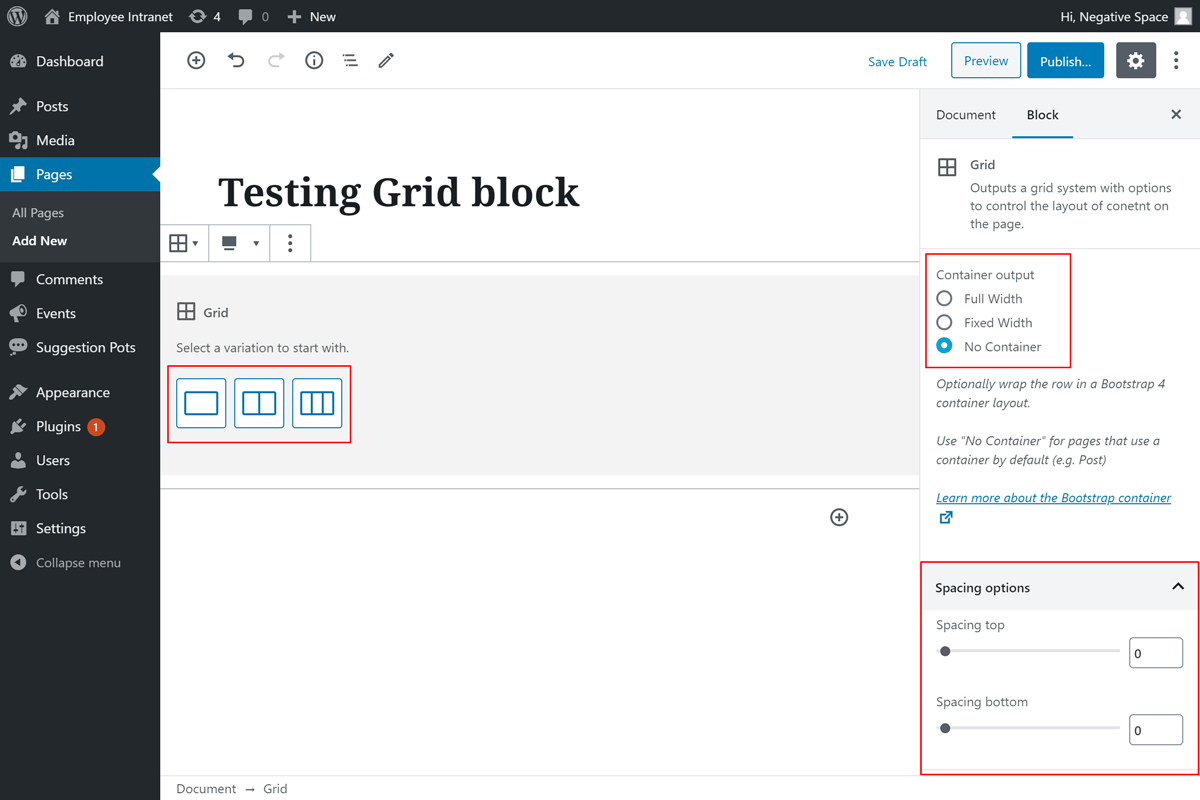
Task: Click the Publish button
Action: (x=1065, y=61)
